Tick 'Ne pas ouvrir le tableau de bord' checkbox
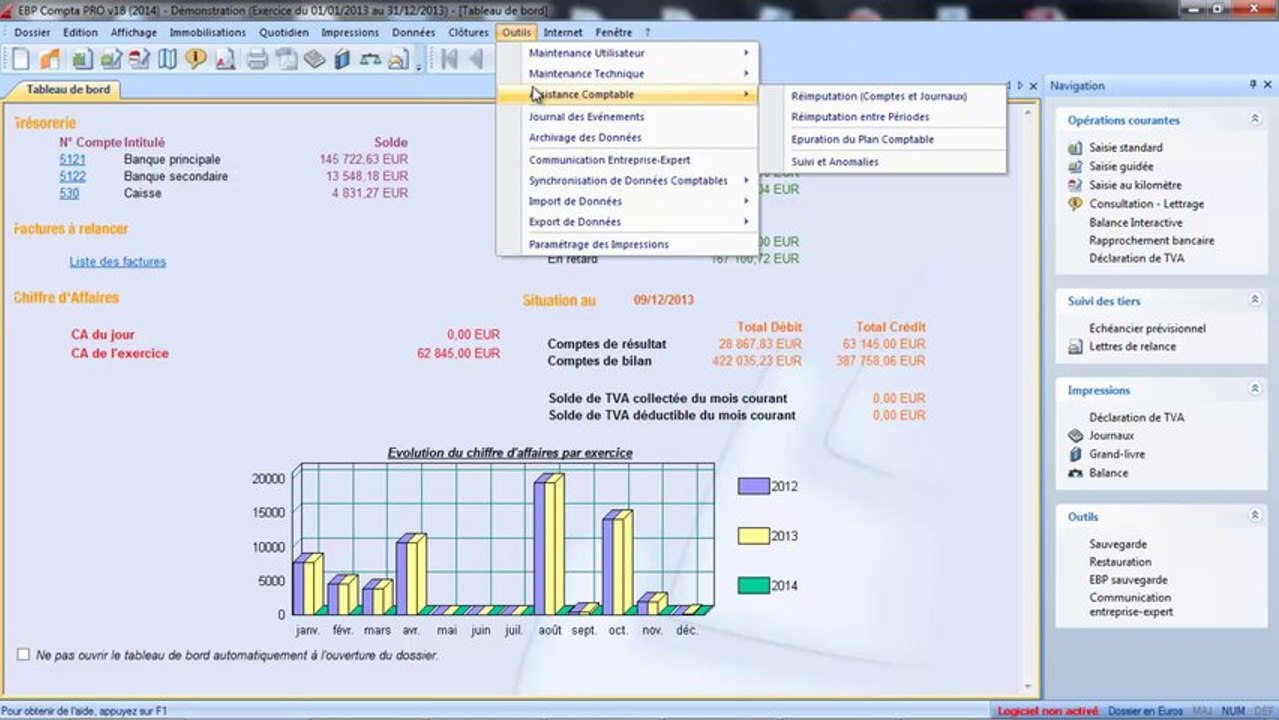This screenshot has height=720, width=1279. point(23,655)
